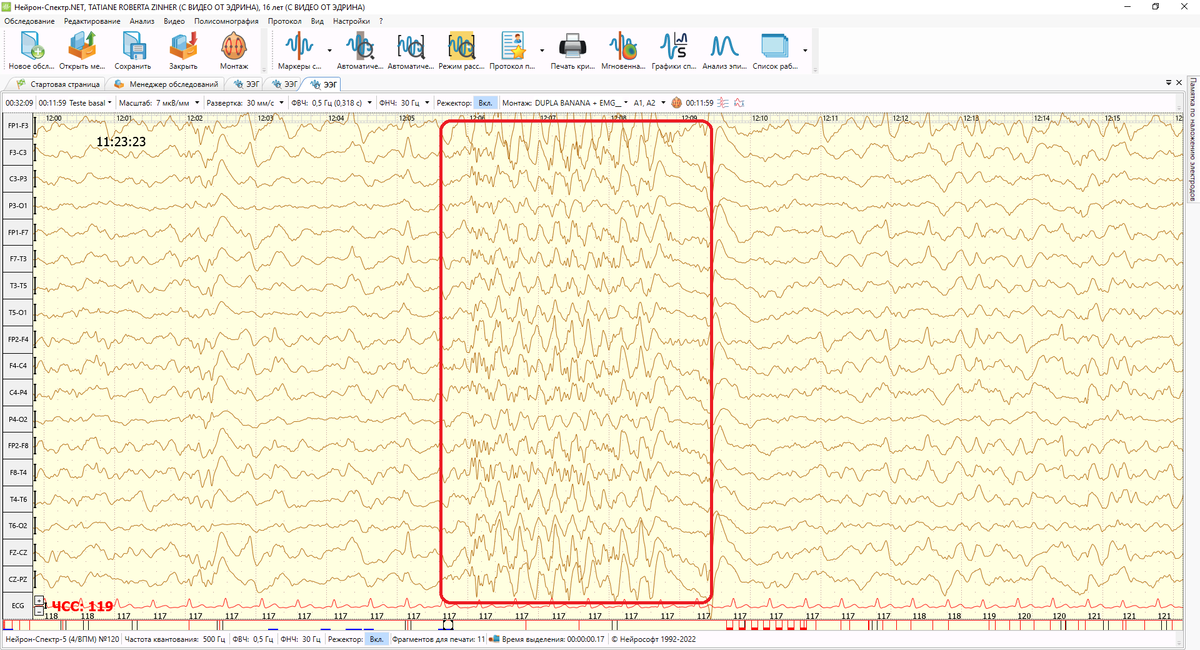The height and width of the screenshot is (650, 1200).
Task: Select the ECG channel label
Action: pyautogui.click(x=17, y=605)
